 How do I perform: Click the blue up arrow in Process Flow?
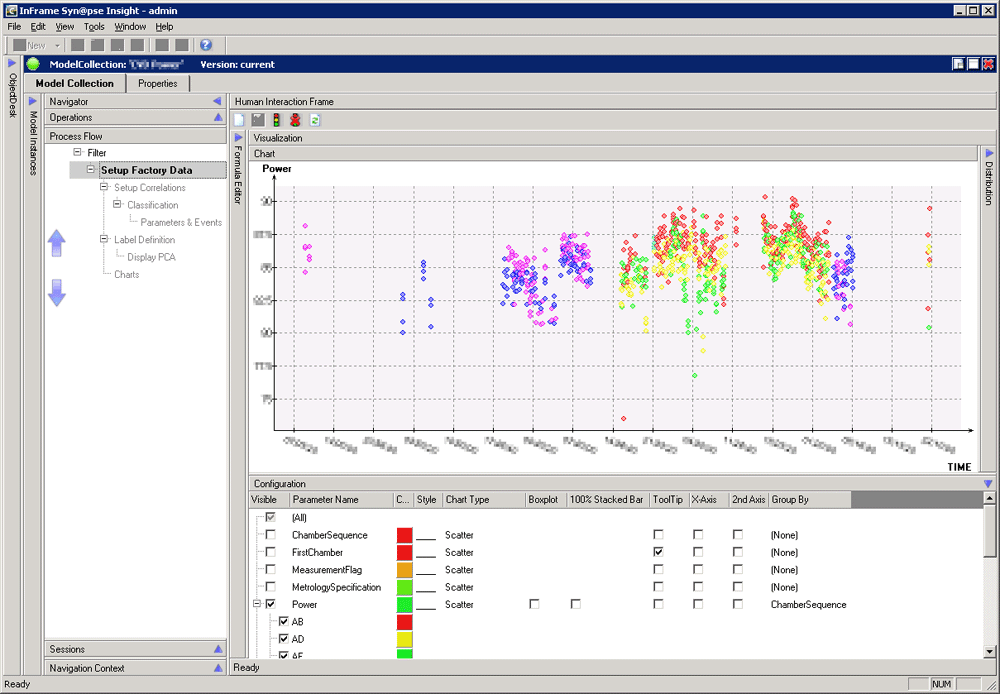[57, 243]
